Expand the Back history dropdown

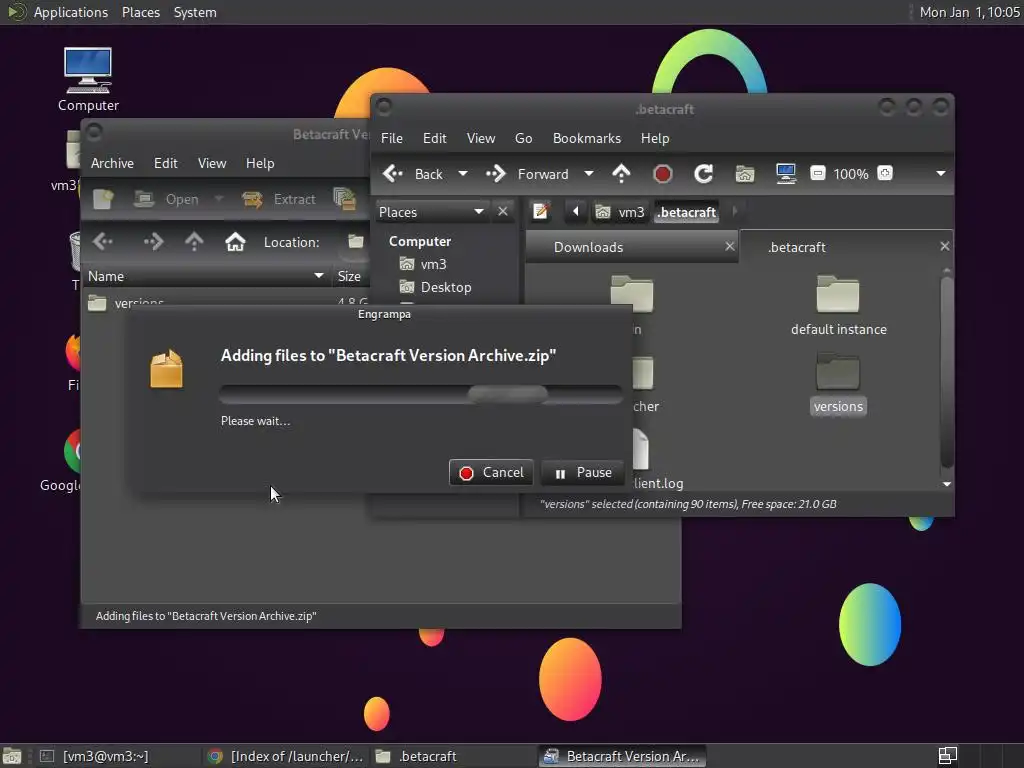click(x=463, y=174)
